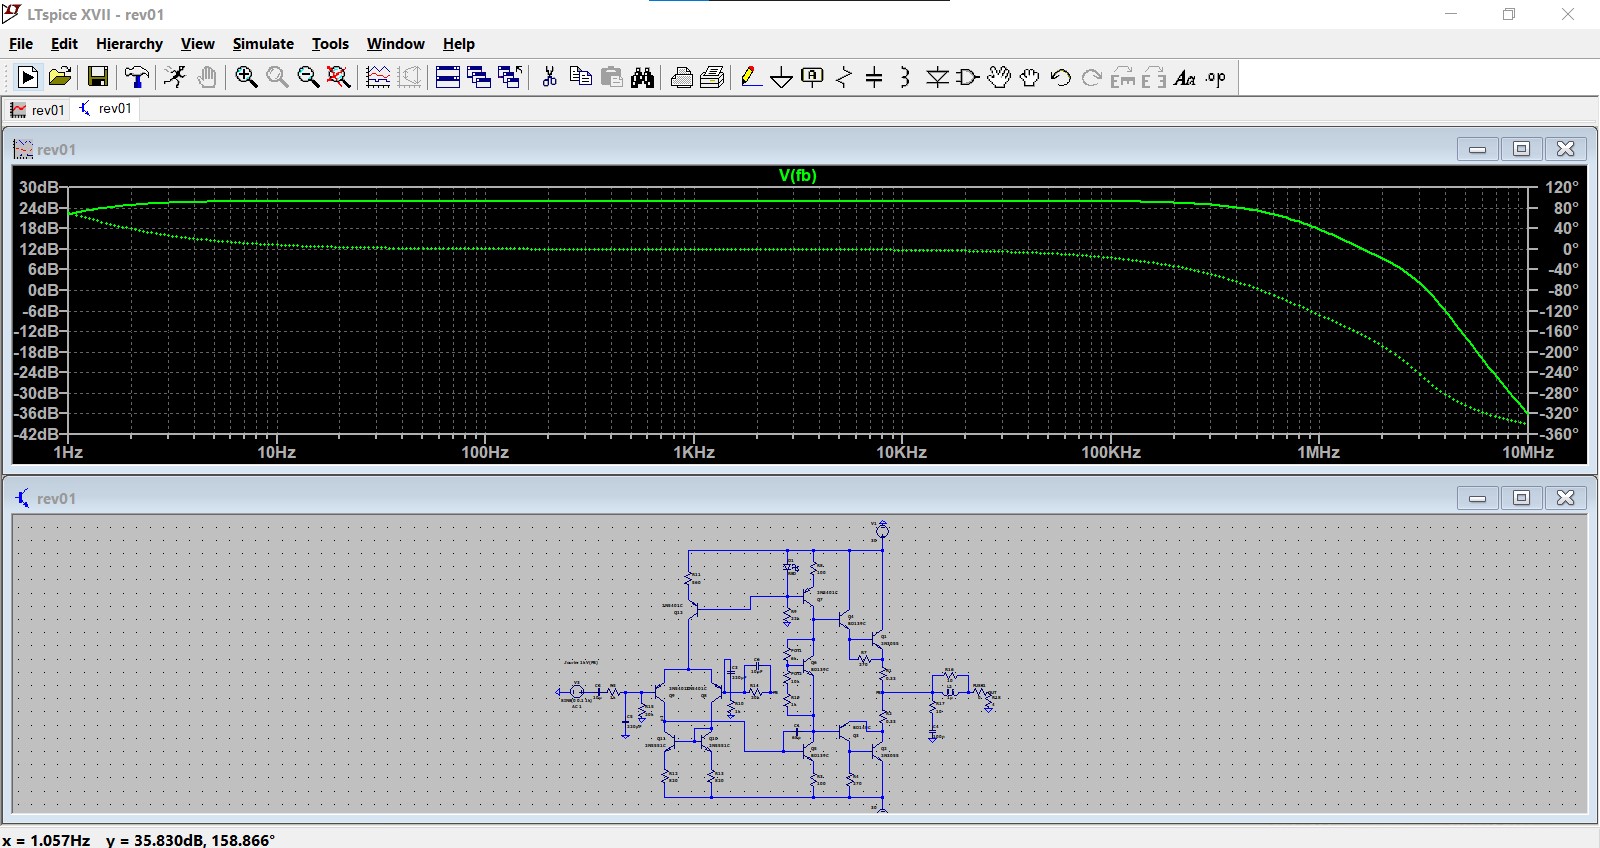Click the 10MHz frequency axis label
This screenshot has height=848, width=1600.
(1528, 452)
